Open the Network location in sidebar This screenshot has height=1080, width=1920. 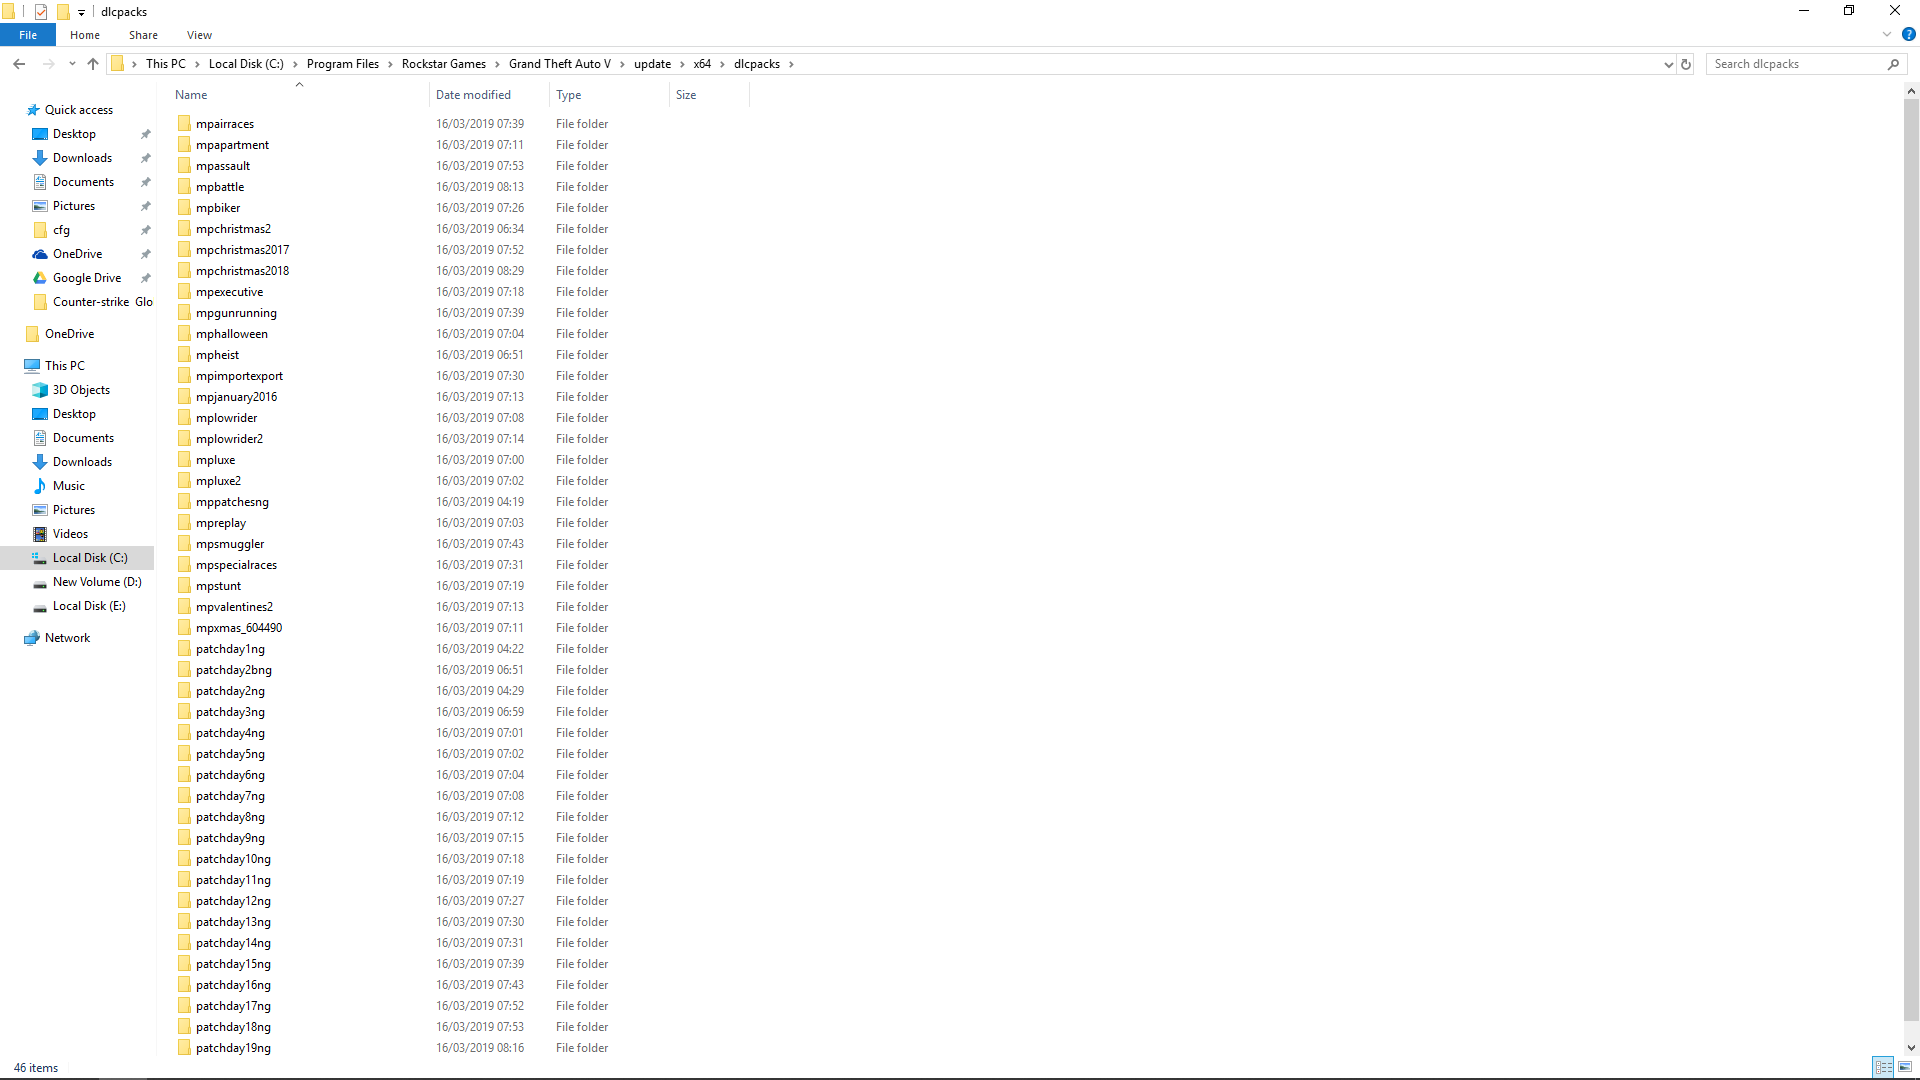point(67,638)
